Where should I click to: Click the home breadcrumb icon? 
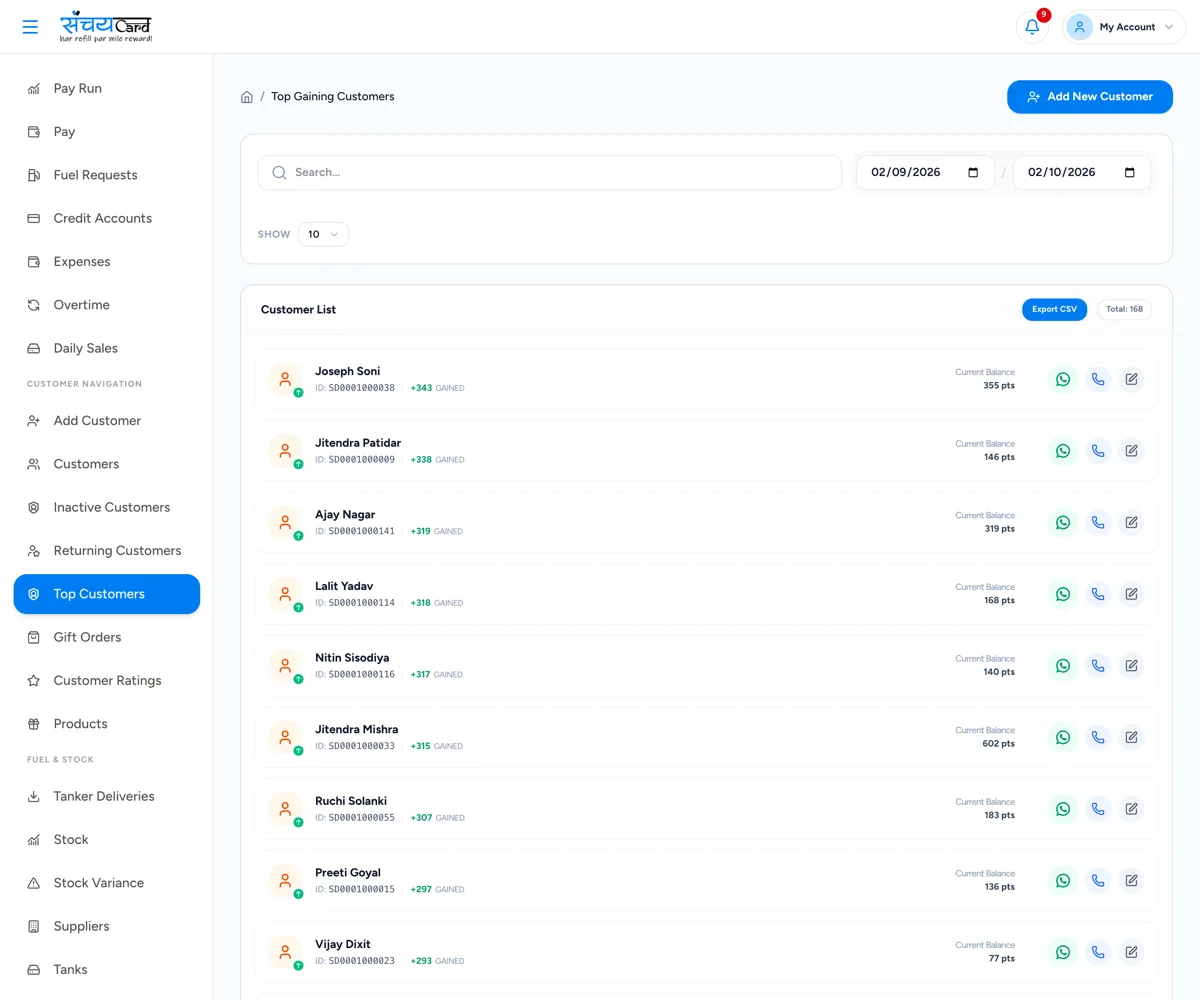(x=247, y=97)
